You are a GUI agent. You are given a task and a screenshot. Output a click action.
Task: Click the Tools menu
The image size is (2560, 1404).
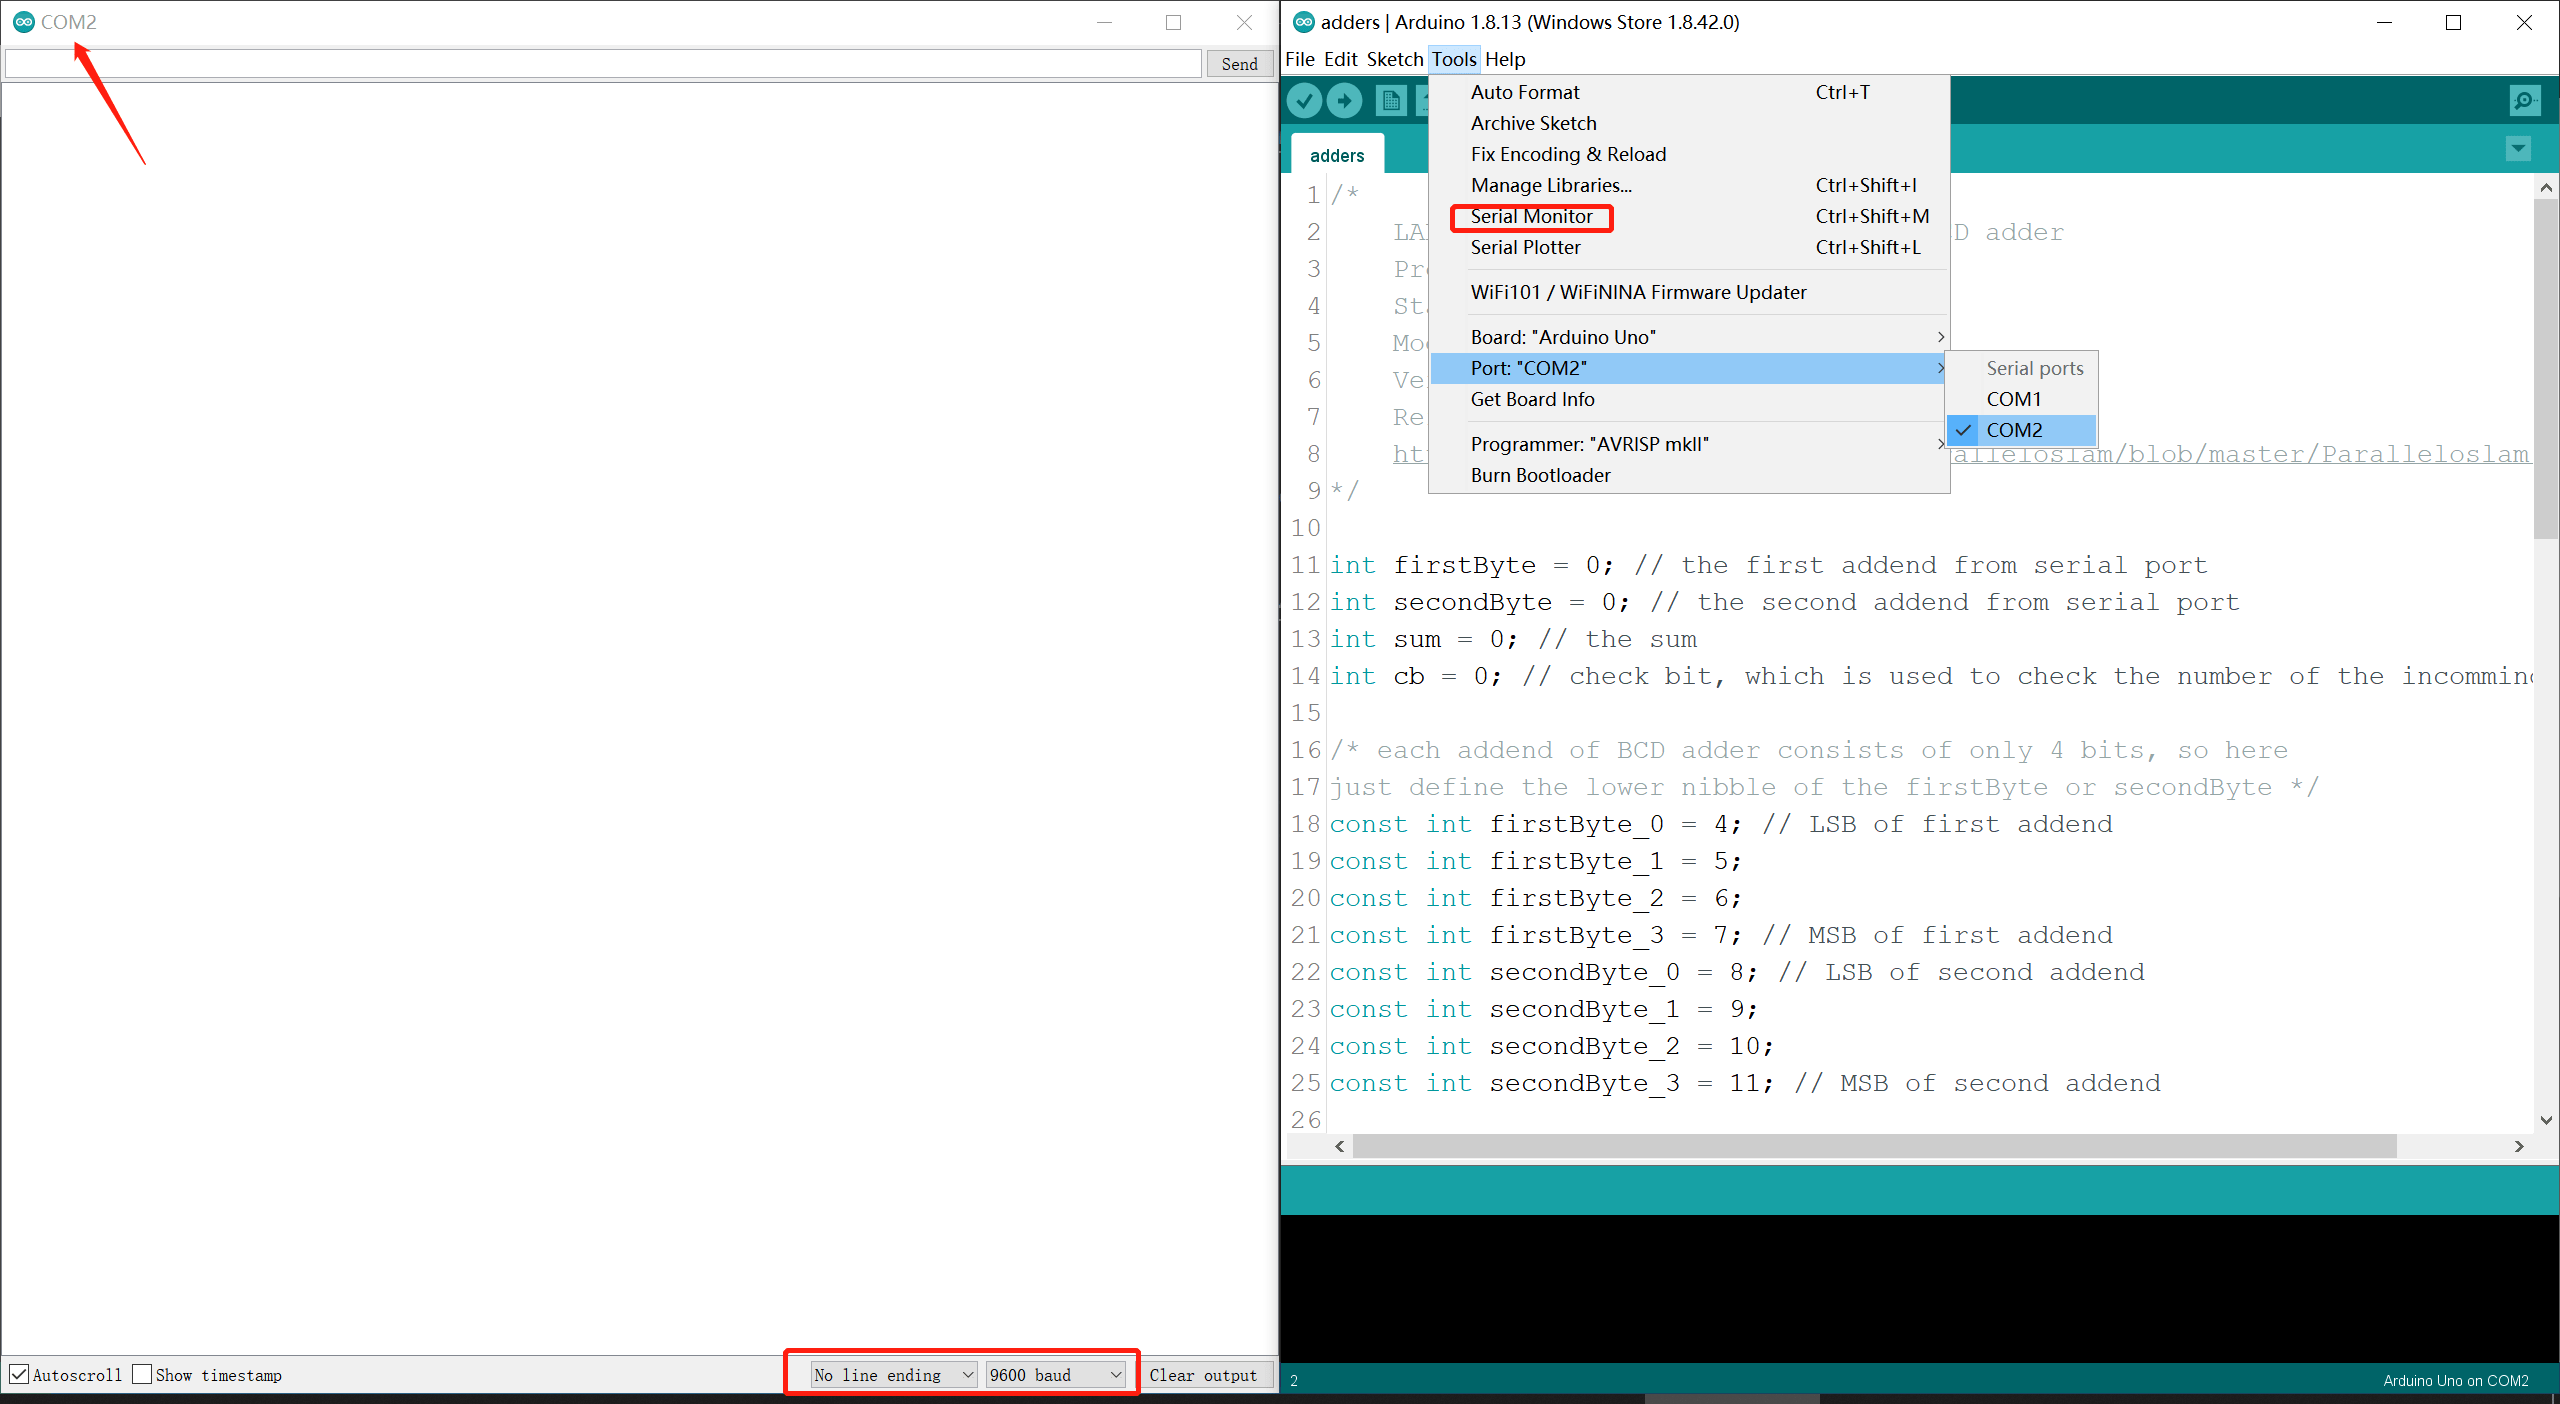pyautogui.click(x=1453, y=59)
